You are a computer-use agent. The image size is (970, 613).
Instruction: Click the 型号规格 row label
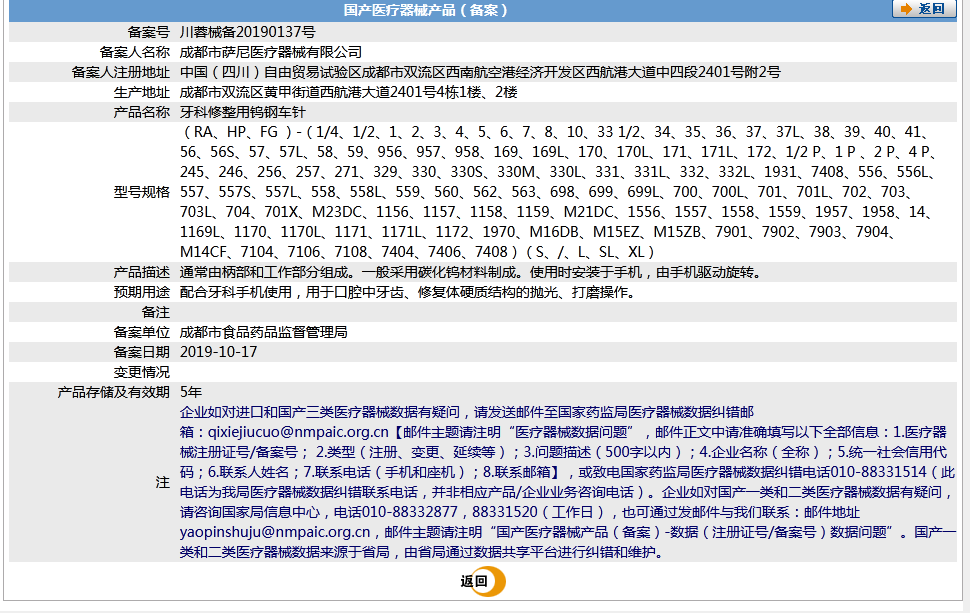tap(141, 191)
